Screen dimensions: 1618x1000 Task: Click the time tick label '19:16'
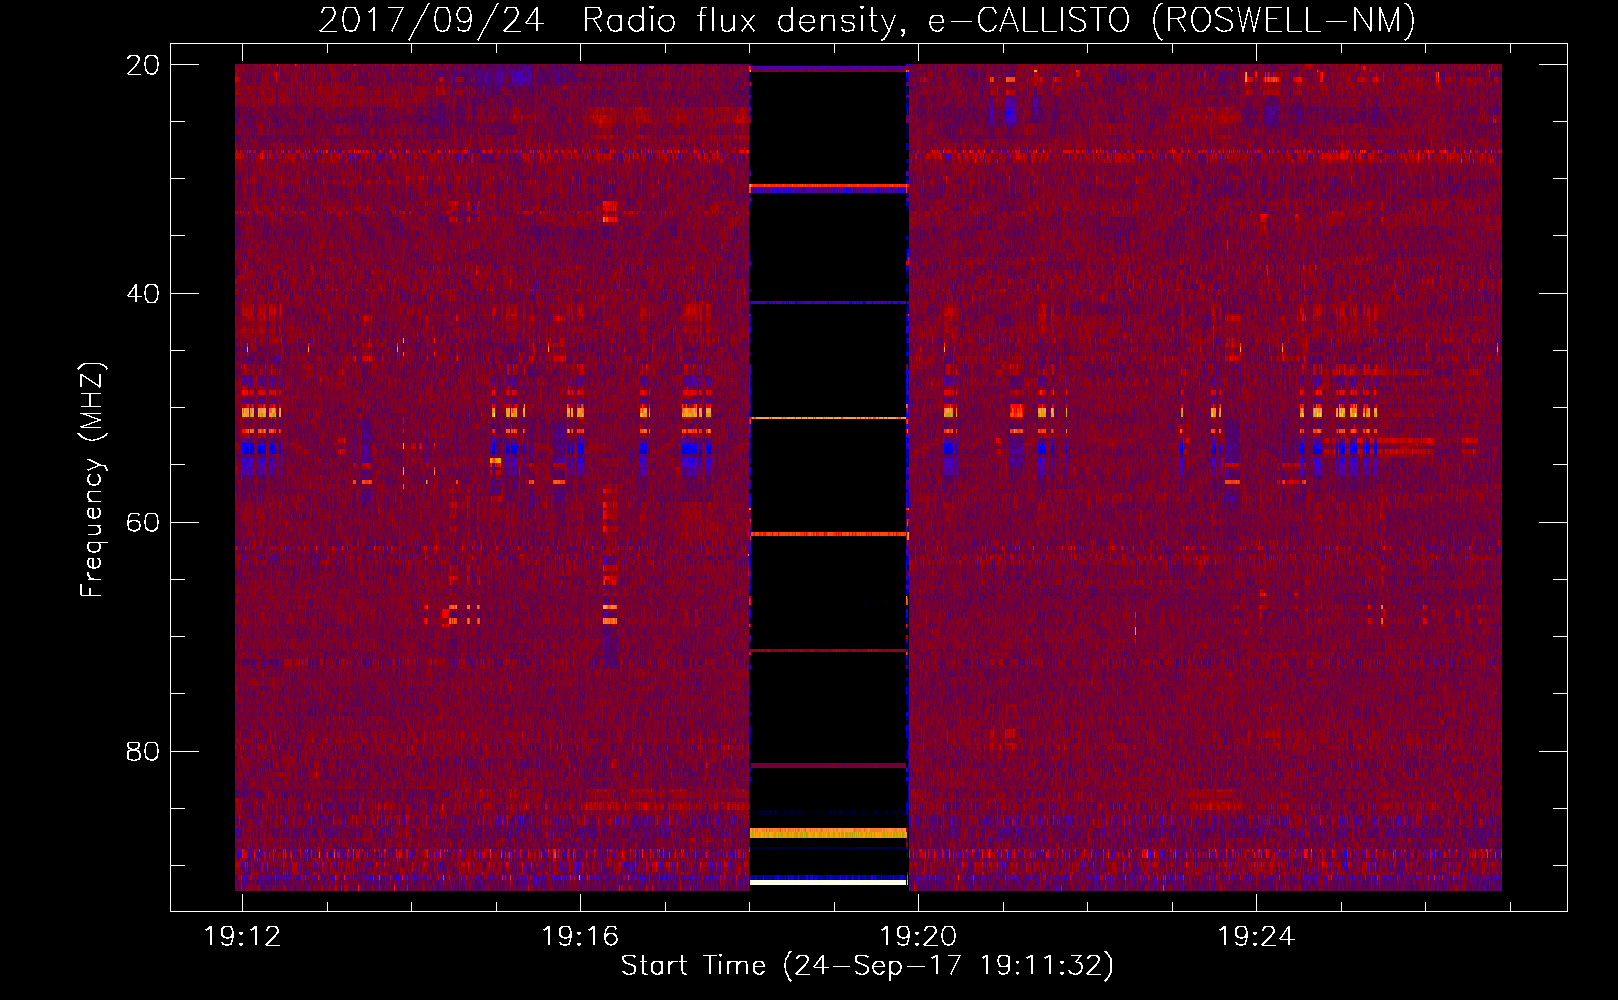point(580,937)
